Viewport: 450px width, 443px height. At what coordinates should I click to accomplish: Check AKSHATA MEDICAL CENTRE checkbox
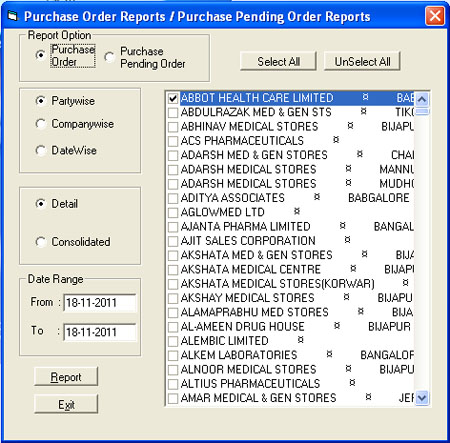coord(173,270)
